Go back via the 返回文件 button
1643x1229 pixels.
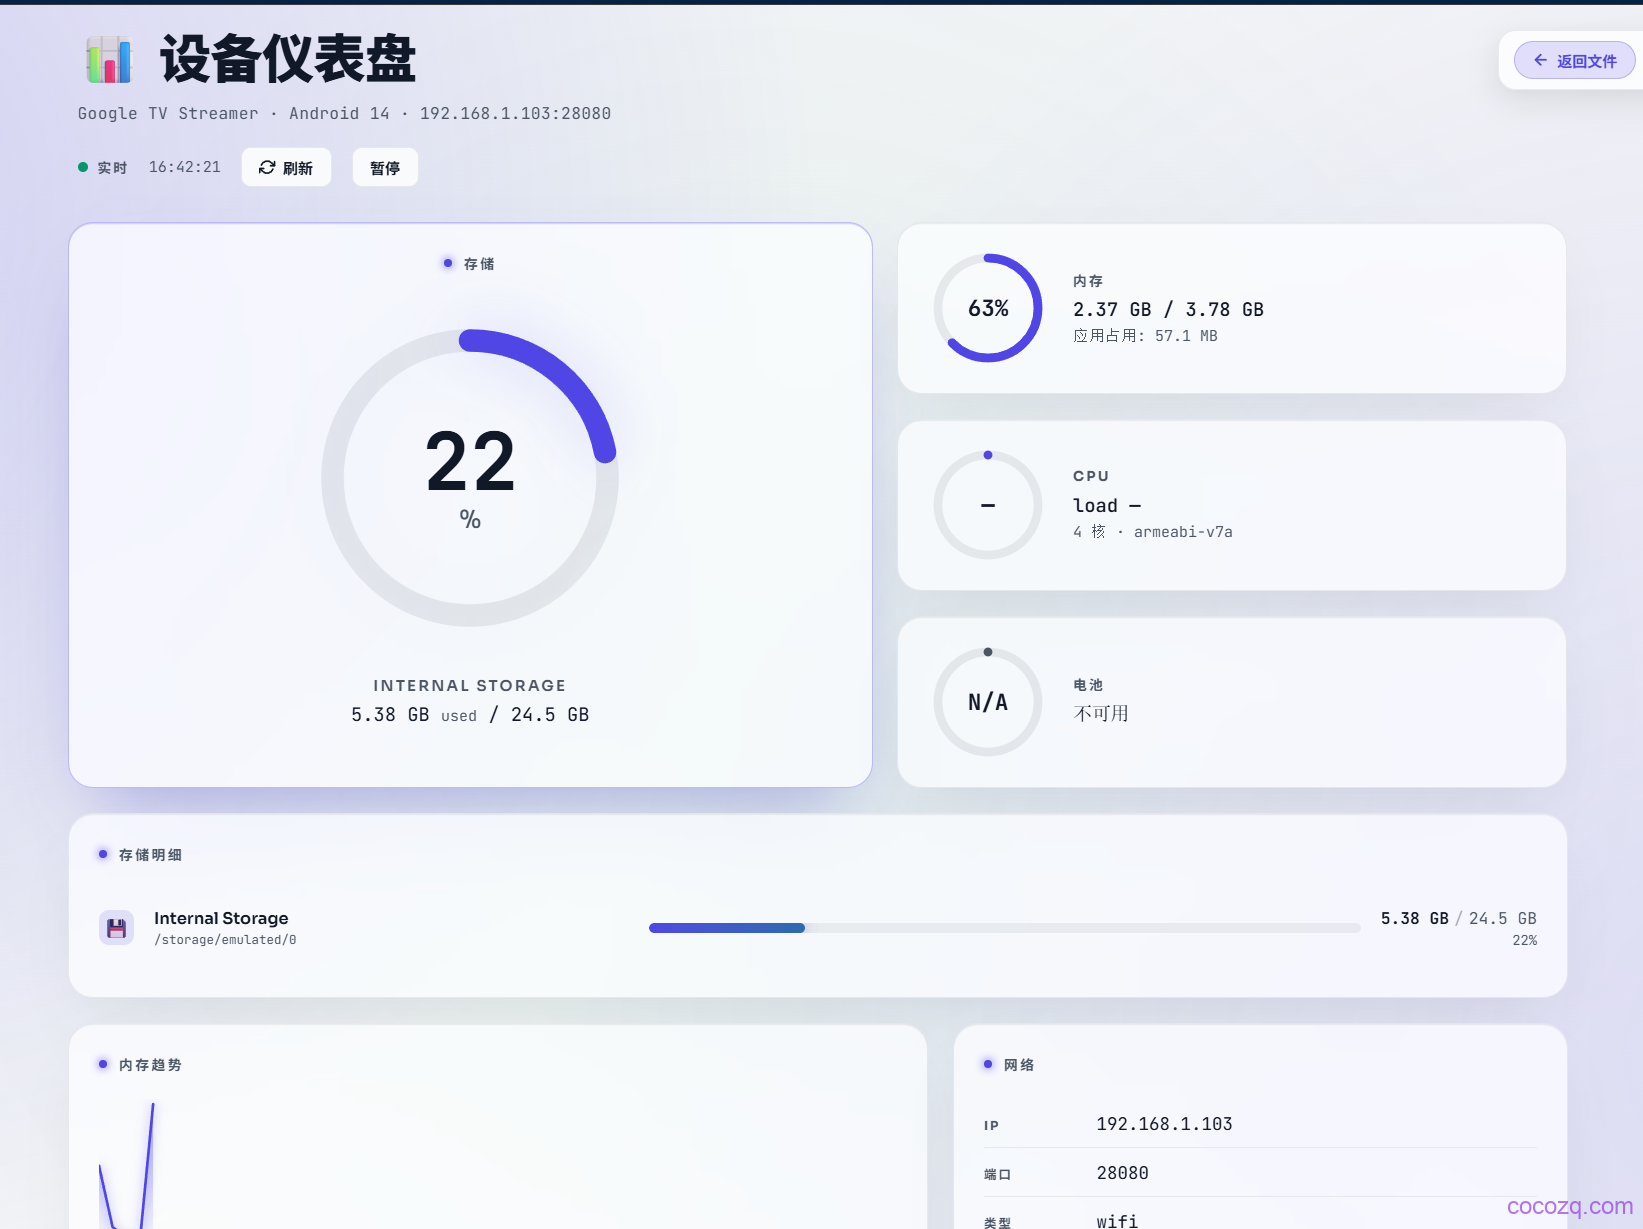tap(1574, 60)
